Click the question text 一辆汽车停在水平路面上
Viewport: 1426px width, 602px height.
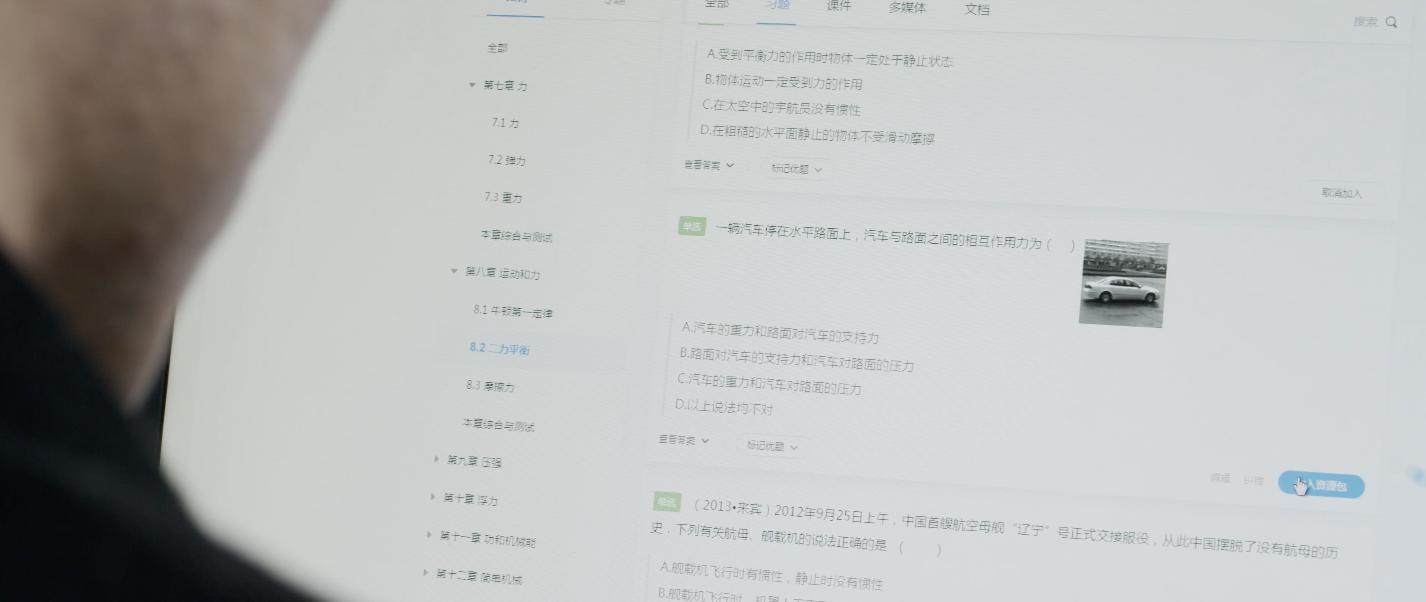(x=895, y=236)
